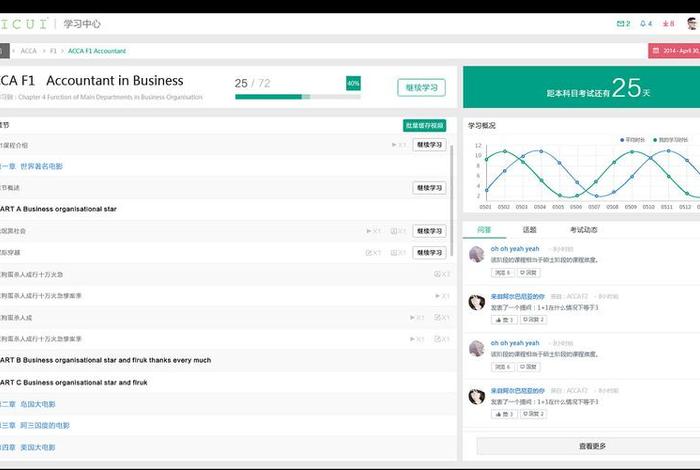The height and width of the screenshot is (470, 700).
Task: Click the green 批量缓存视频 button
Action: pos(425,125)
